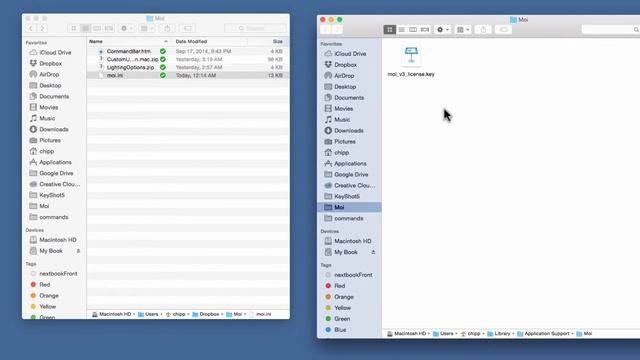
Task: Select Orange tag in right window sidebar
Action: (x=344, y=297)
